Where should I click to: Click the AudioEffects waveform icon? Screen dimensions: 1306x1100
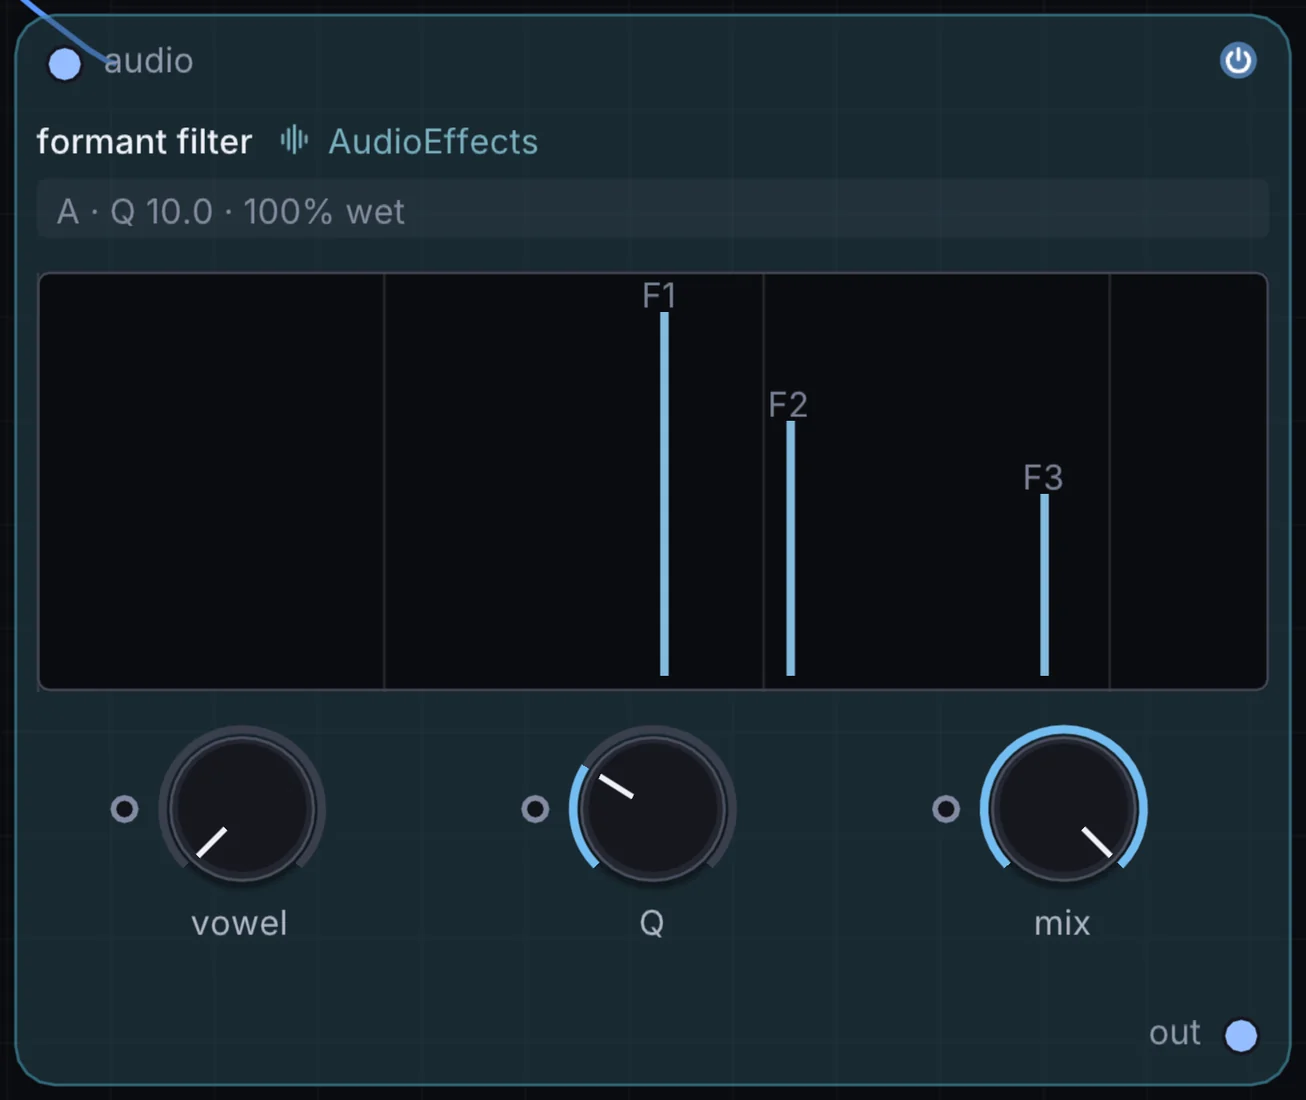[x=294, y=140]
